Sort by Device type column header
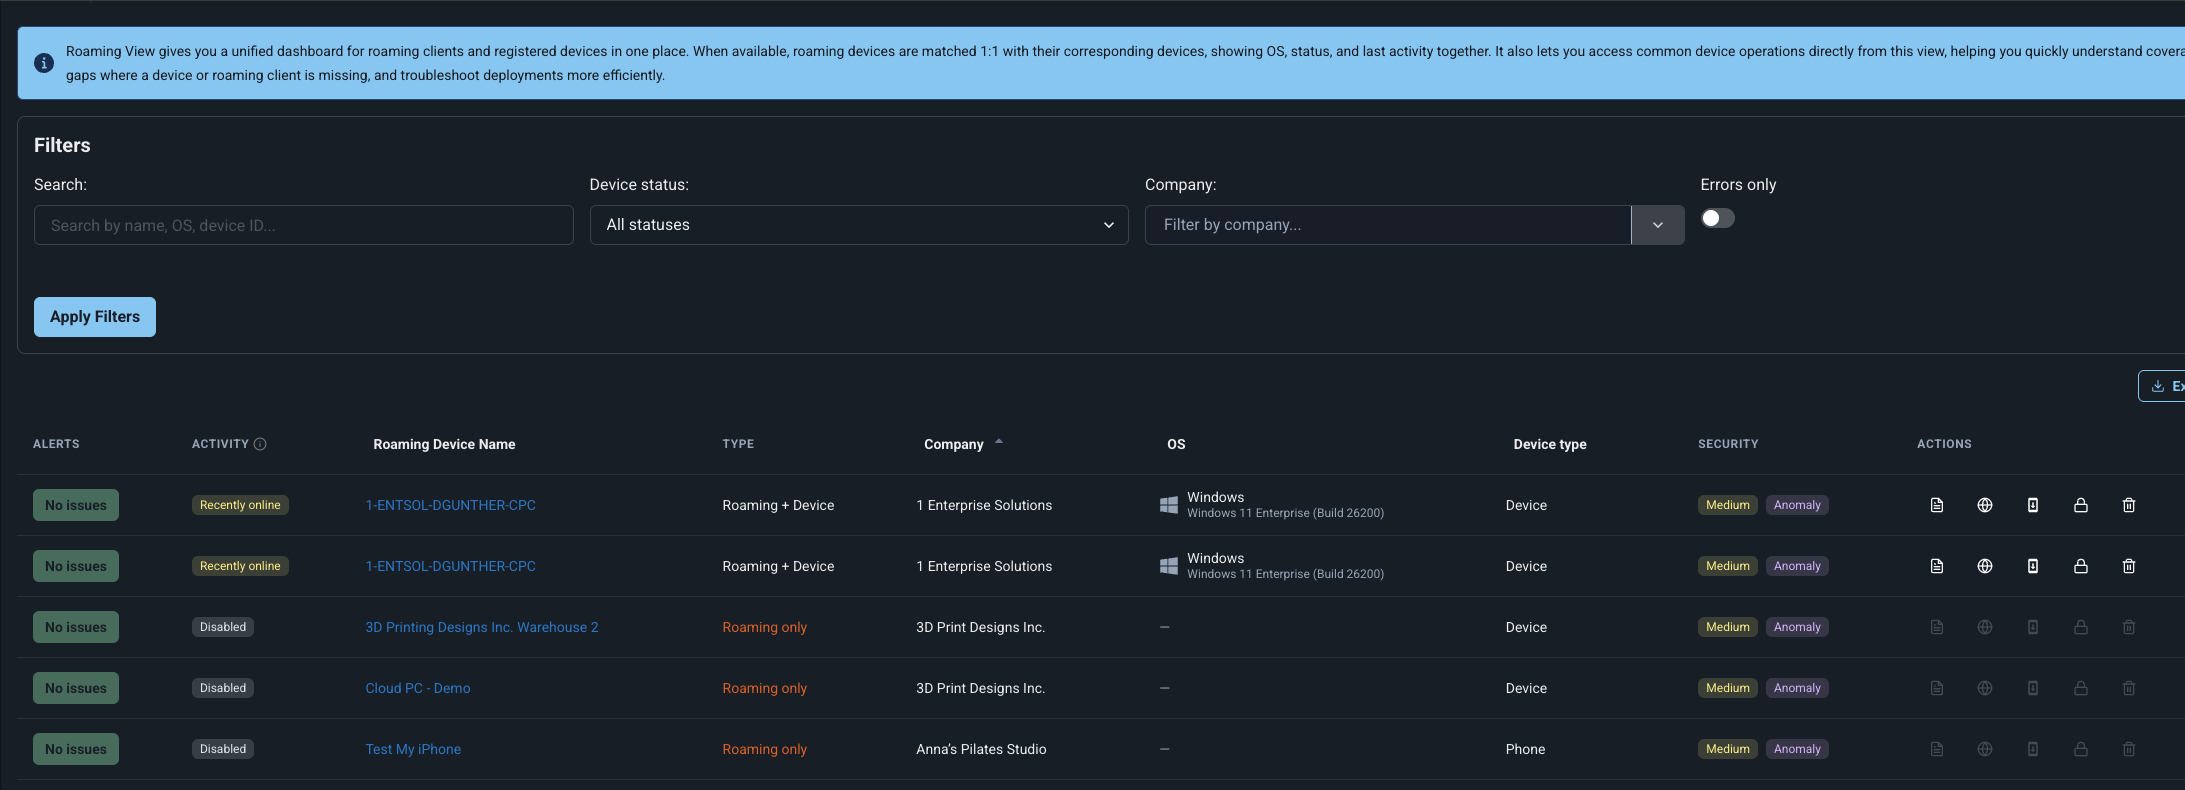The height and width of the screenshot is (790, 2185). click(1550, 444)
